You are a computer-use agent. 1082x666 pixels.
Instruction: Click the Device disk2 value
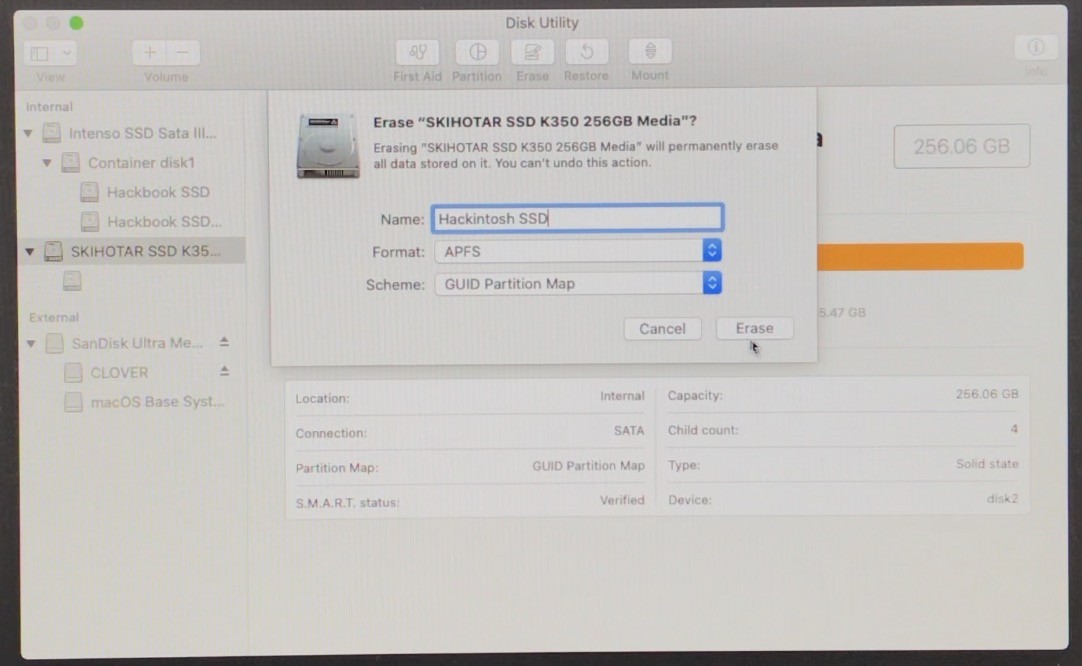coord(1002,498)
